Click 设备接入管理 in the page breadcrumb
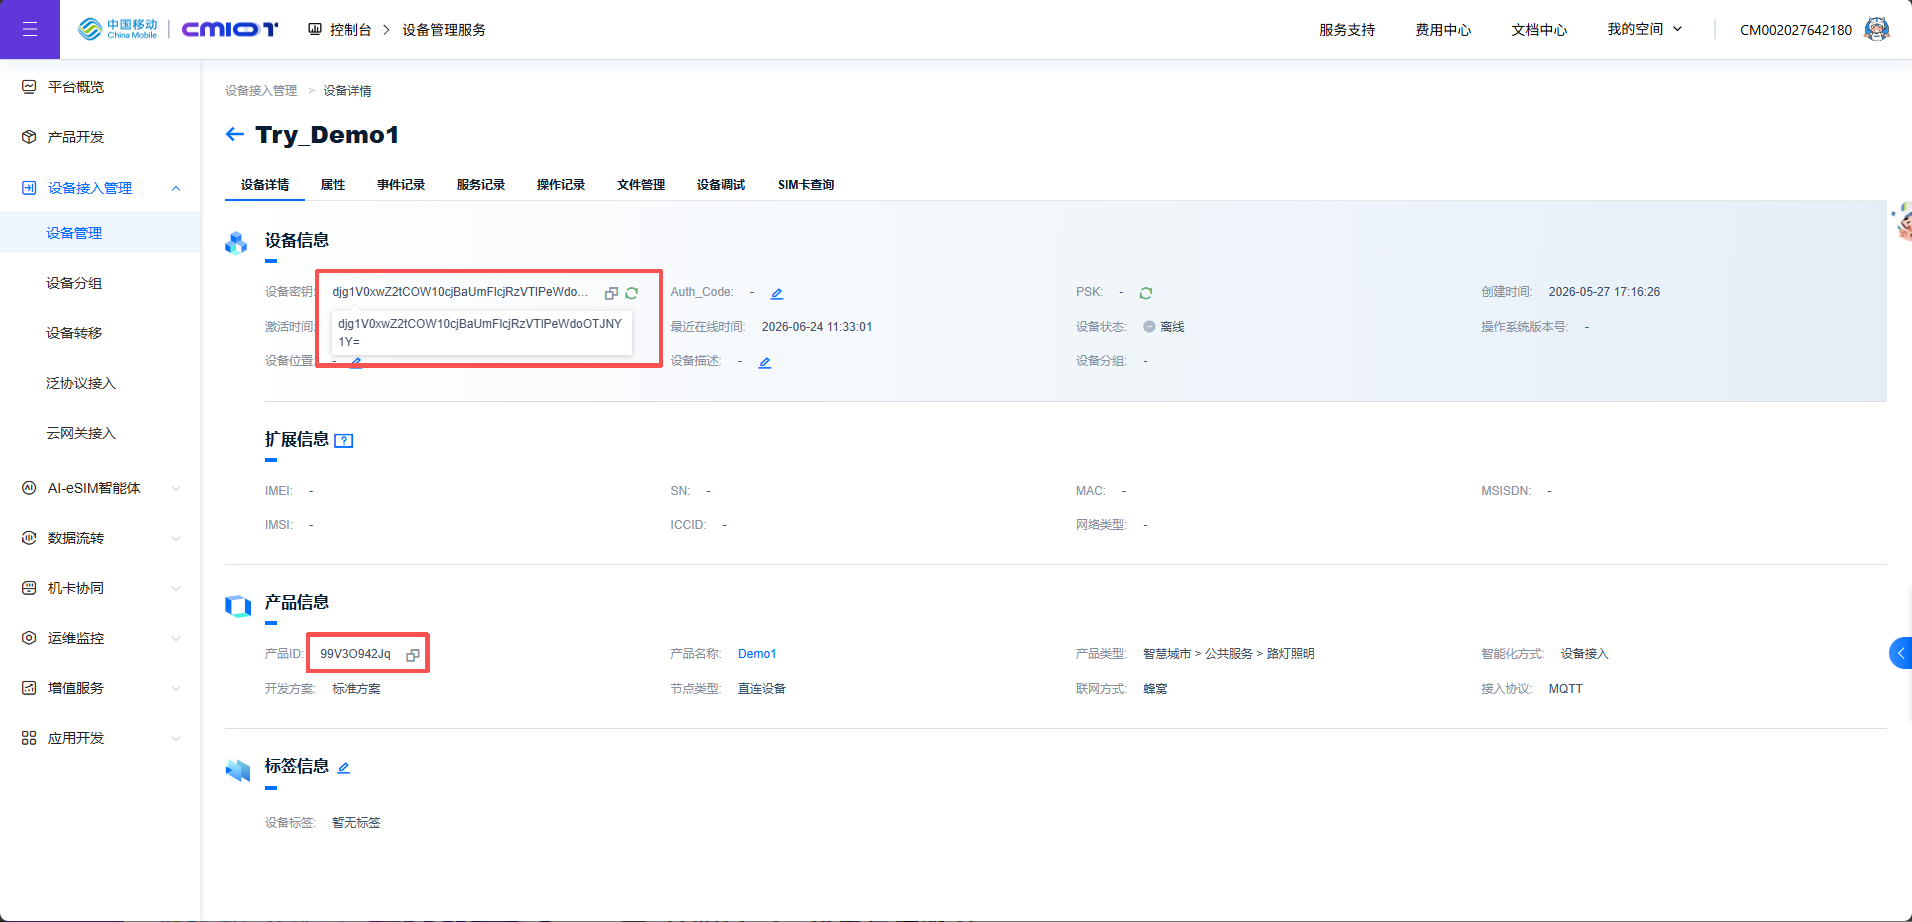Screen dimensions: 1912x922 (261, 91)
